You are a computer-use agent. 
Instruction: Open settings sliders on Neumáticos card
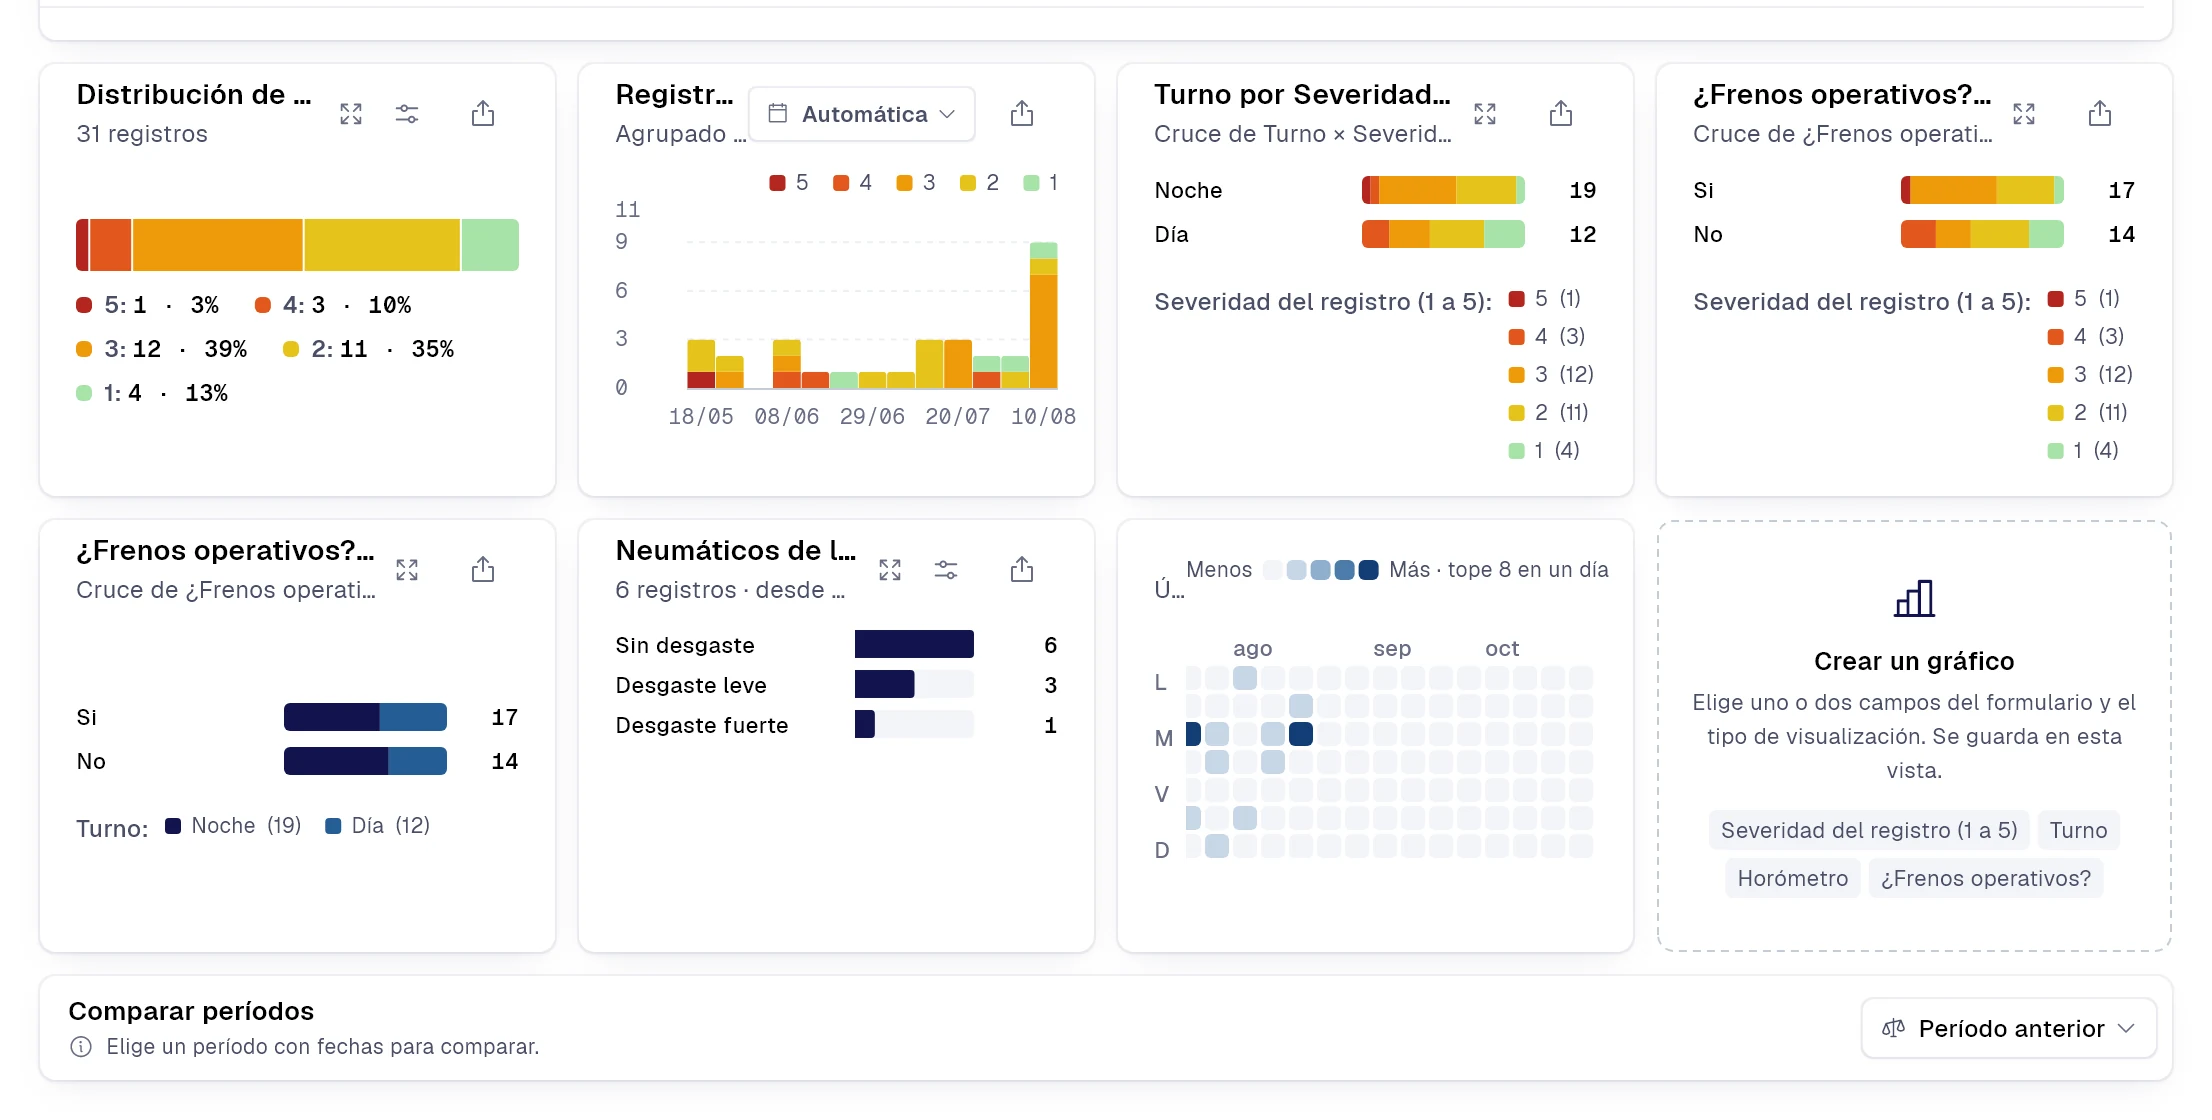(946, 570)
